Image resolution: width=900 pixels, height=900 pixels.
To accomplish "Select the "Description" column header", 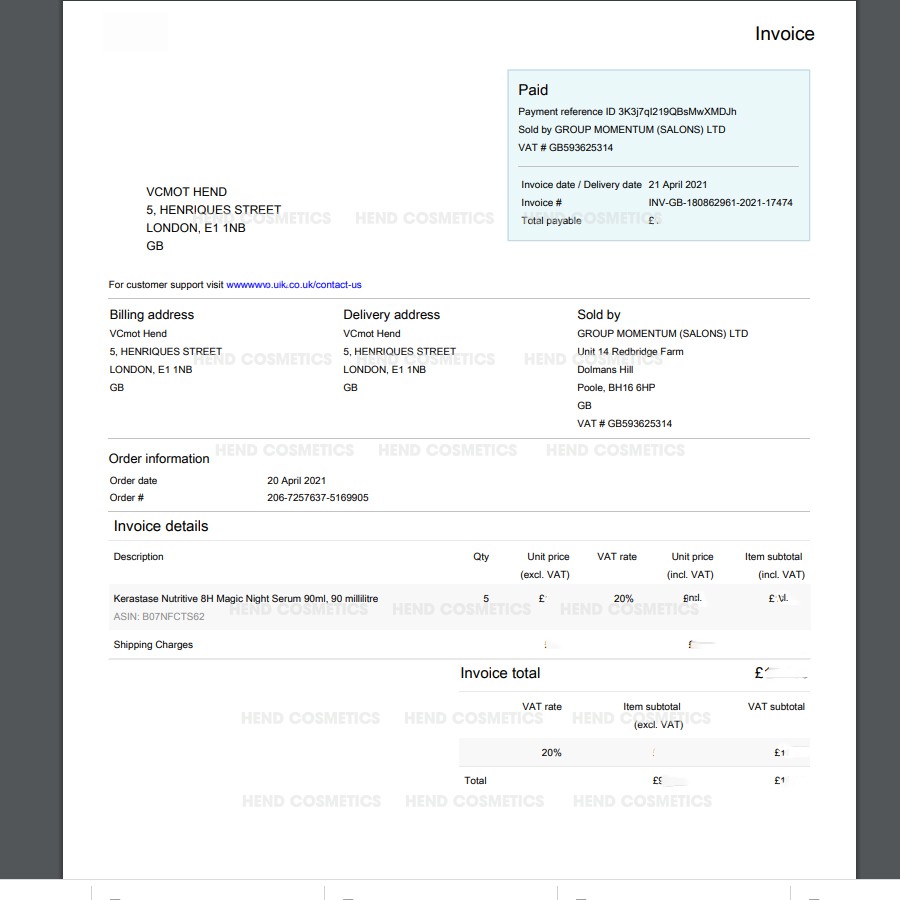I will pyautogui.click(x=138, y=557).
